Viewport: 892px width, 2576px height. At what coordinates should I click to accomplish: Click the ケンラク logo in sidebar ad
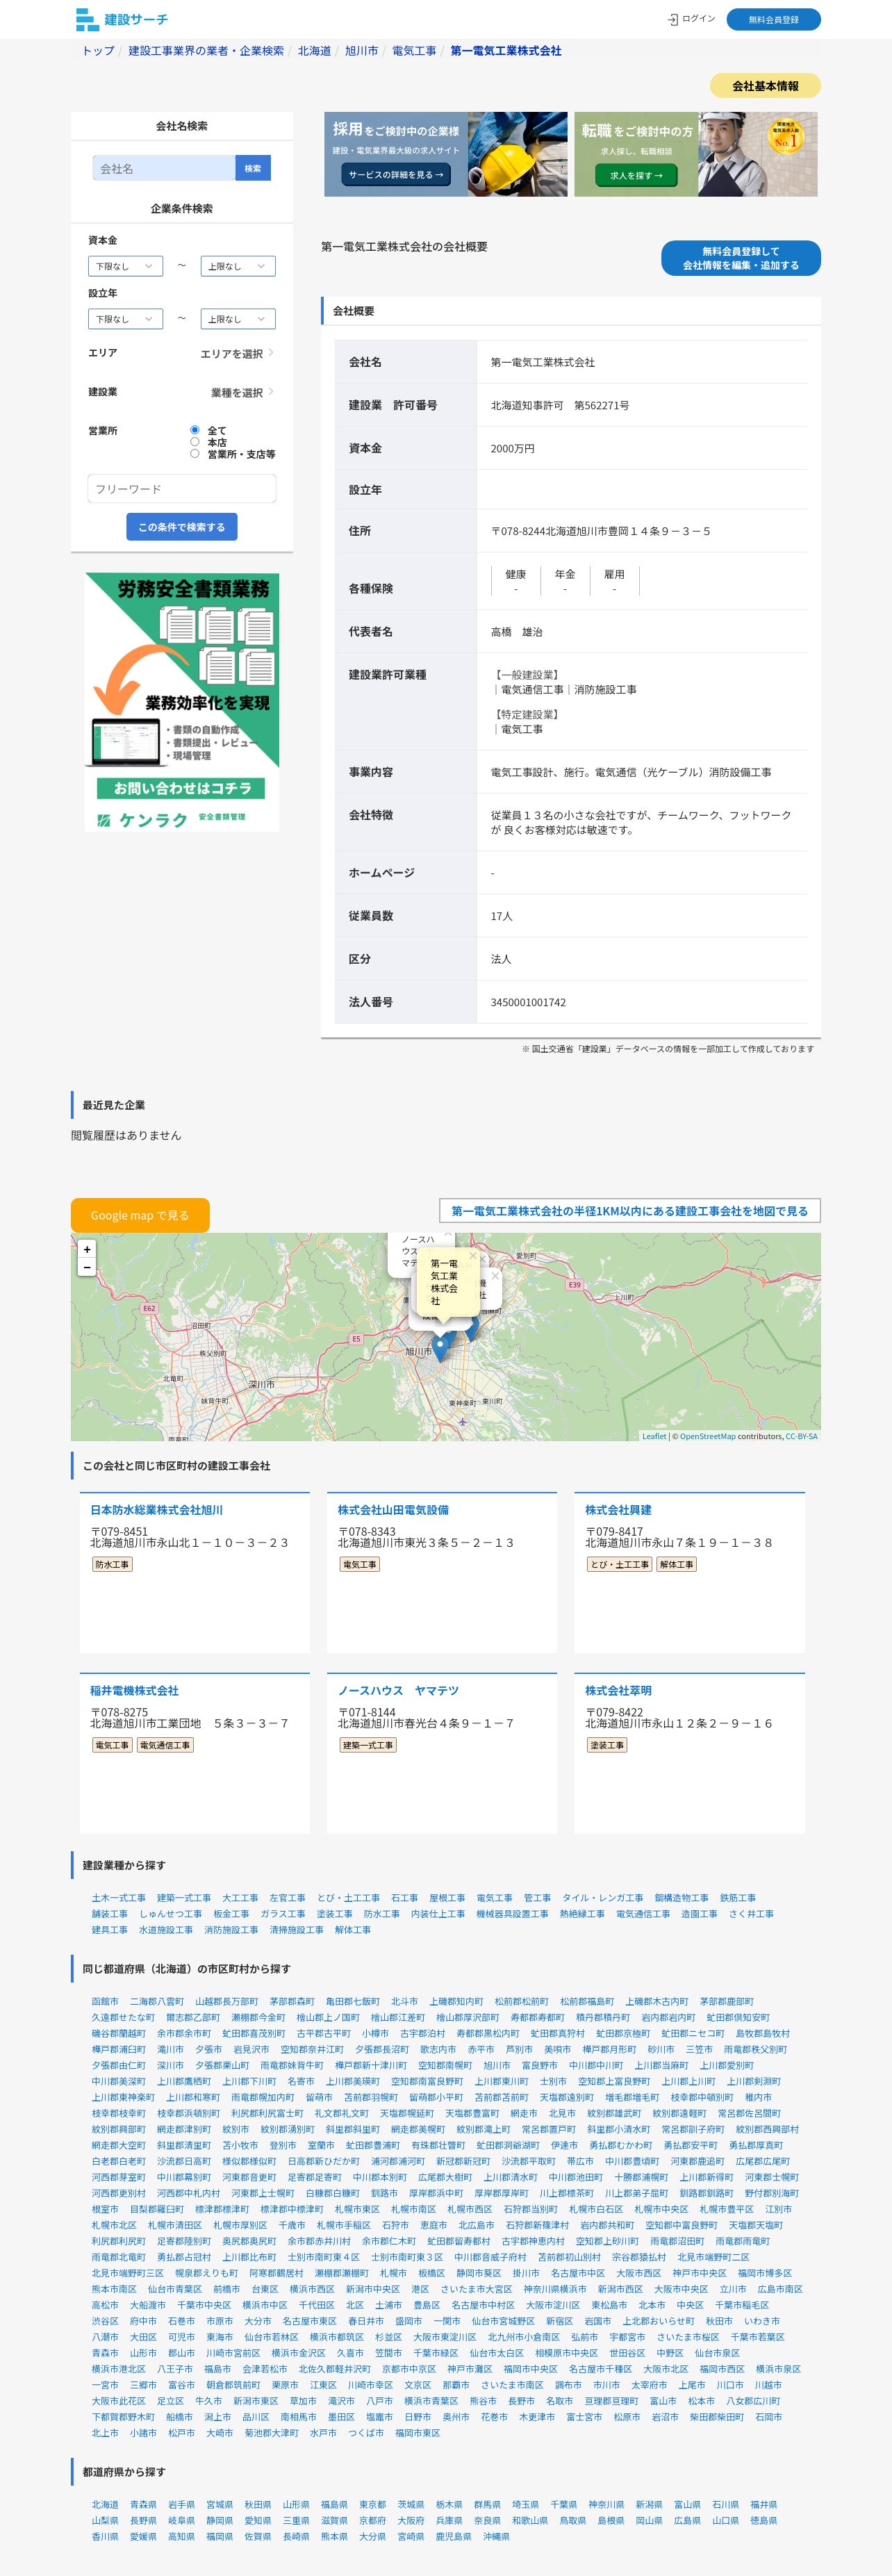tap(142, 819)
